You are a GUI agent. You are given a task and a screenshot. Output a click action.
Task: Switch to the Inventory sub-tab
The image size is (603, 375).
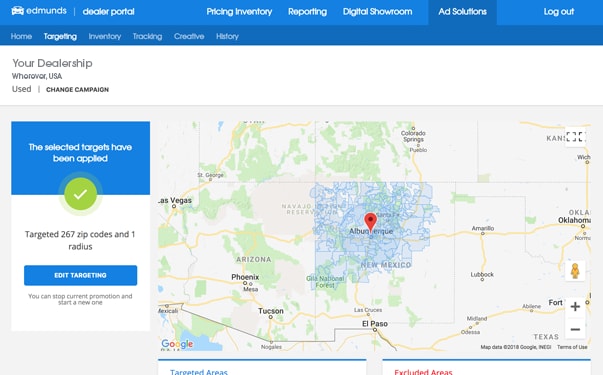coord(105,36)
